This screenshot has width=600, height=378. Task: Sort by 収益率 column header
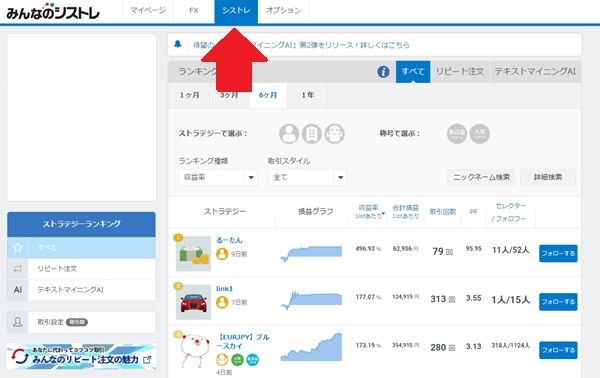point(369,212)
